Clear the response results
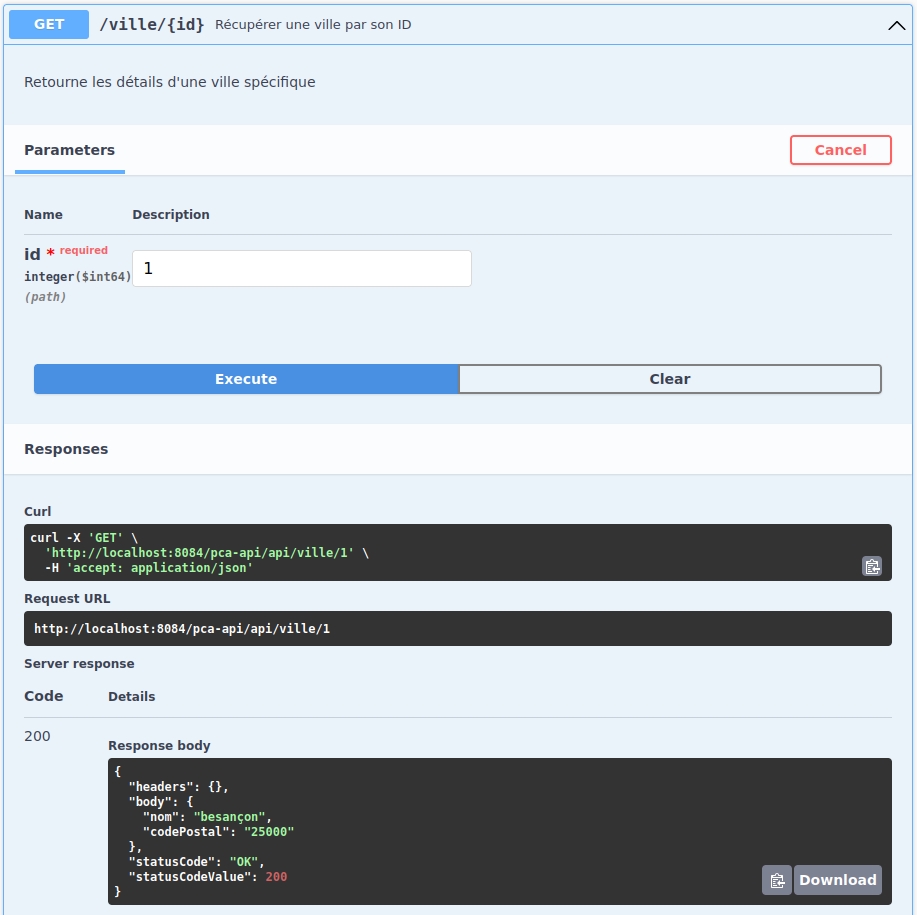The width and height of the screenshot is (917, 915). 670,379
